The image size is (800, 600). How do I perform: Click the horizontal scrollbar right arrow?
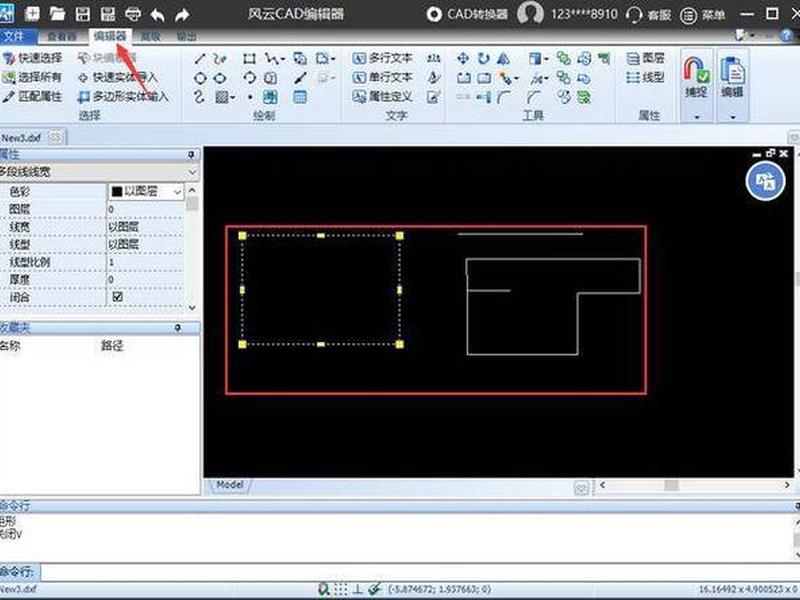tap(787, 485)
